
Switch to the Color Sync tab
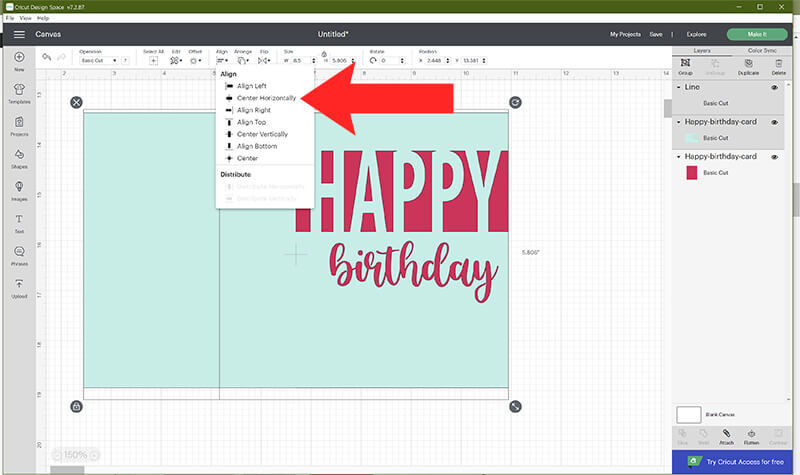click(763, 50)
